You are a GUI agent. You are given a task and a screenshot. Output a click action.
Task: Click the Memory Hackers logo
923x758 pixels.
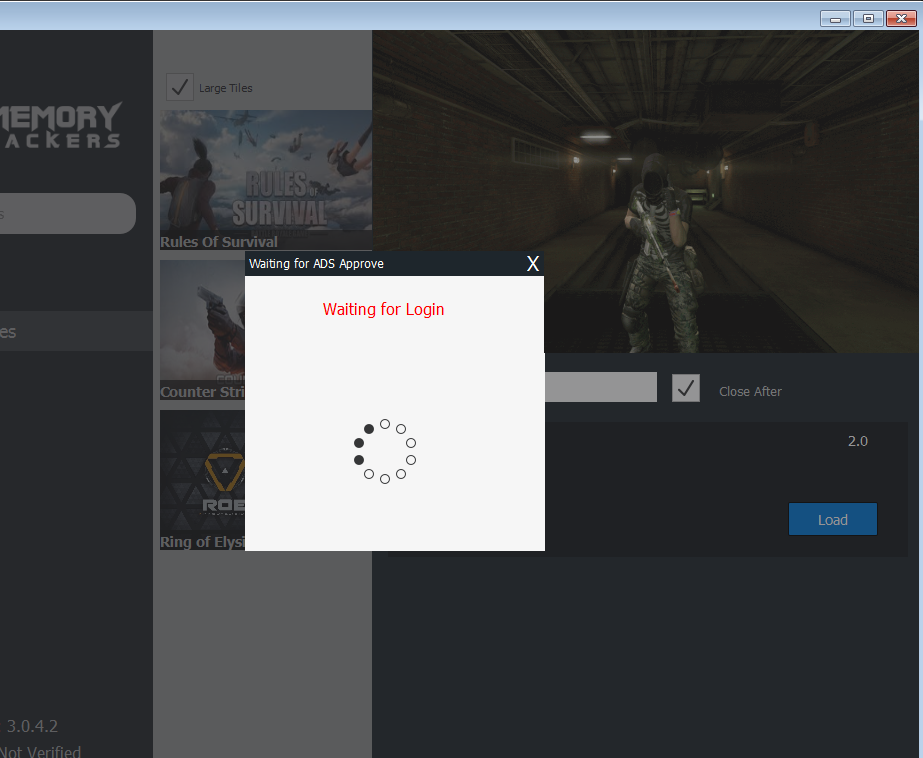(x=61, y=125)
